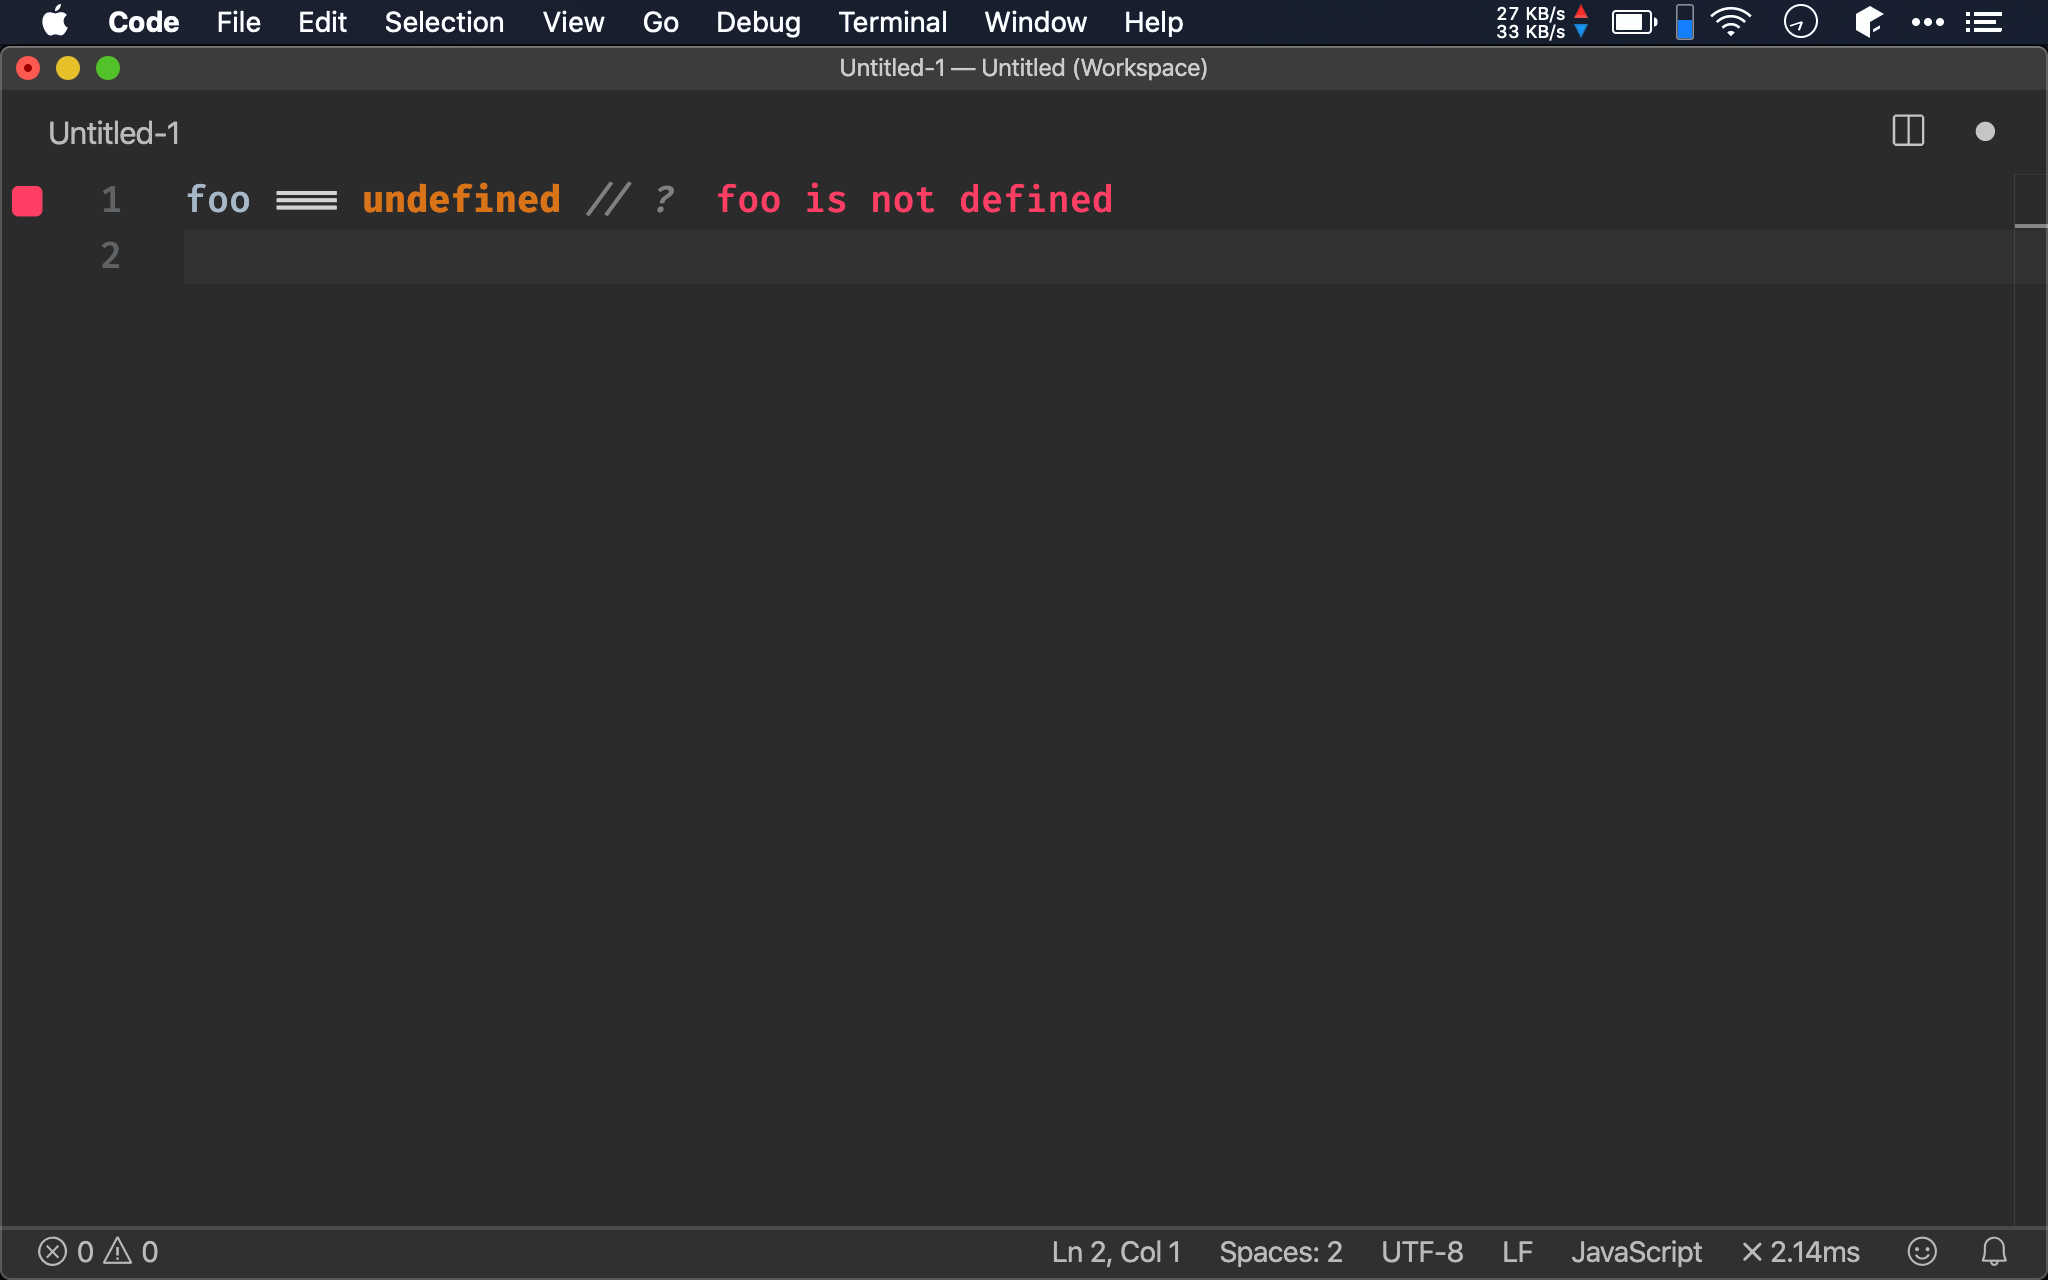
Task: Open the Apple menu
Action: pos(54,22)
